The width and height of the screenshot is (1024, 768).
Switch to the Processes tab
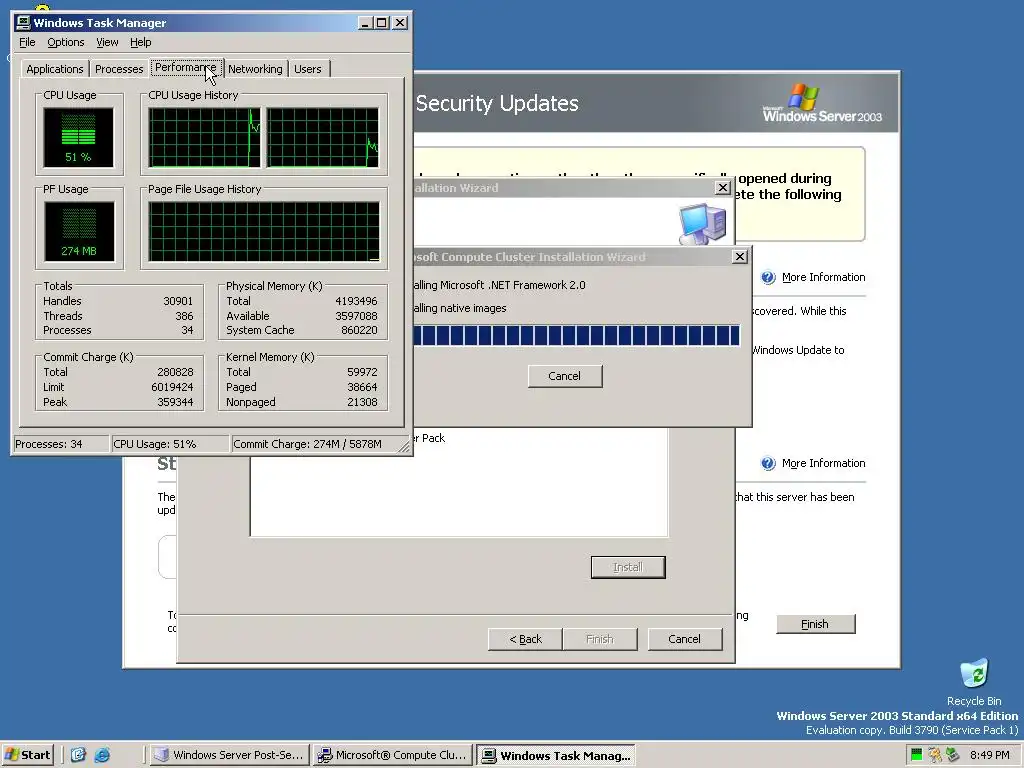tap(119, 69)
